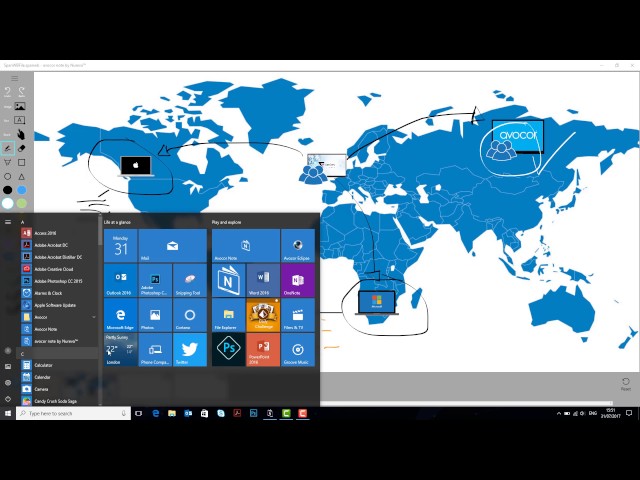Open the File Explorer tile

point(229,315)
